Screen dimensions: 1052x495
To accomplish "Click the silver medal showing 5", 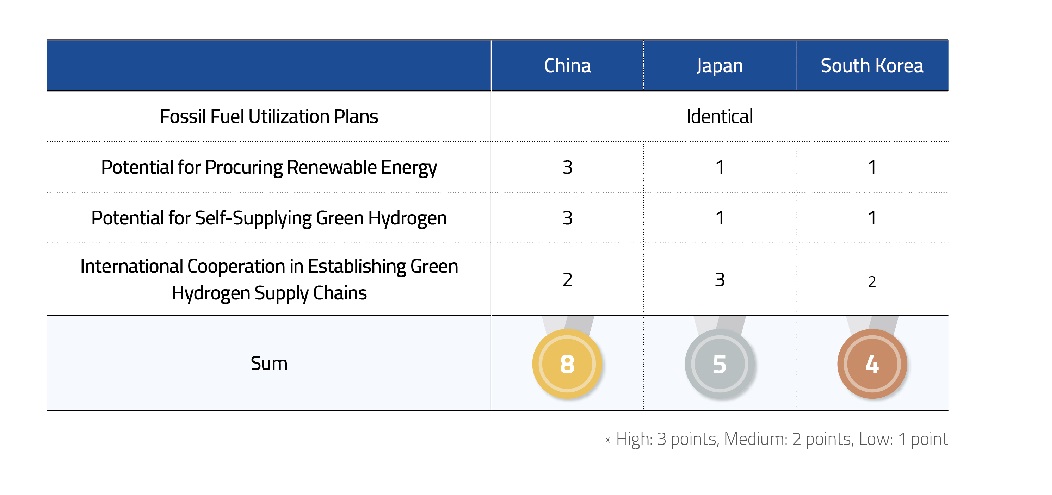I will pos(719,364).
